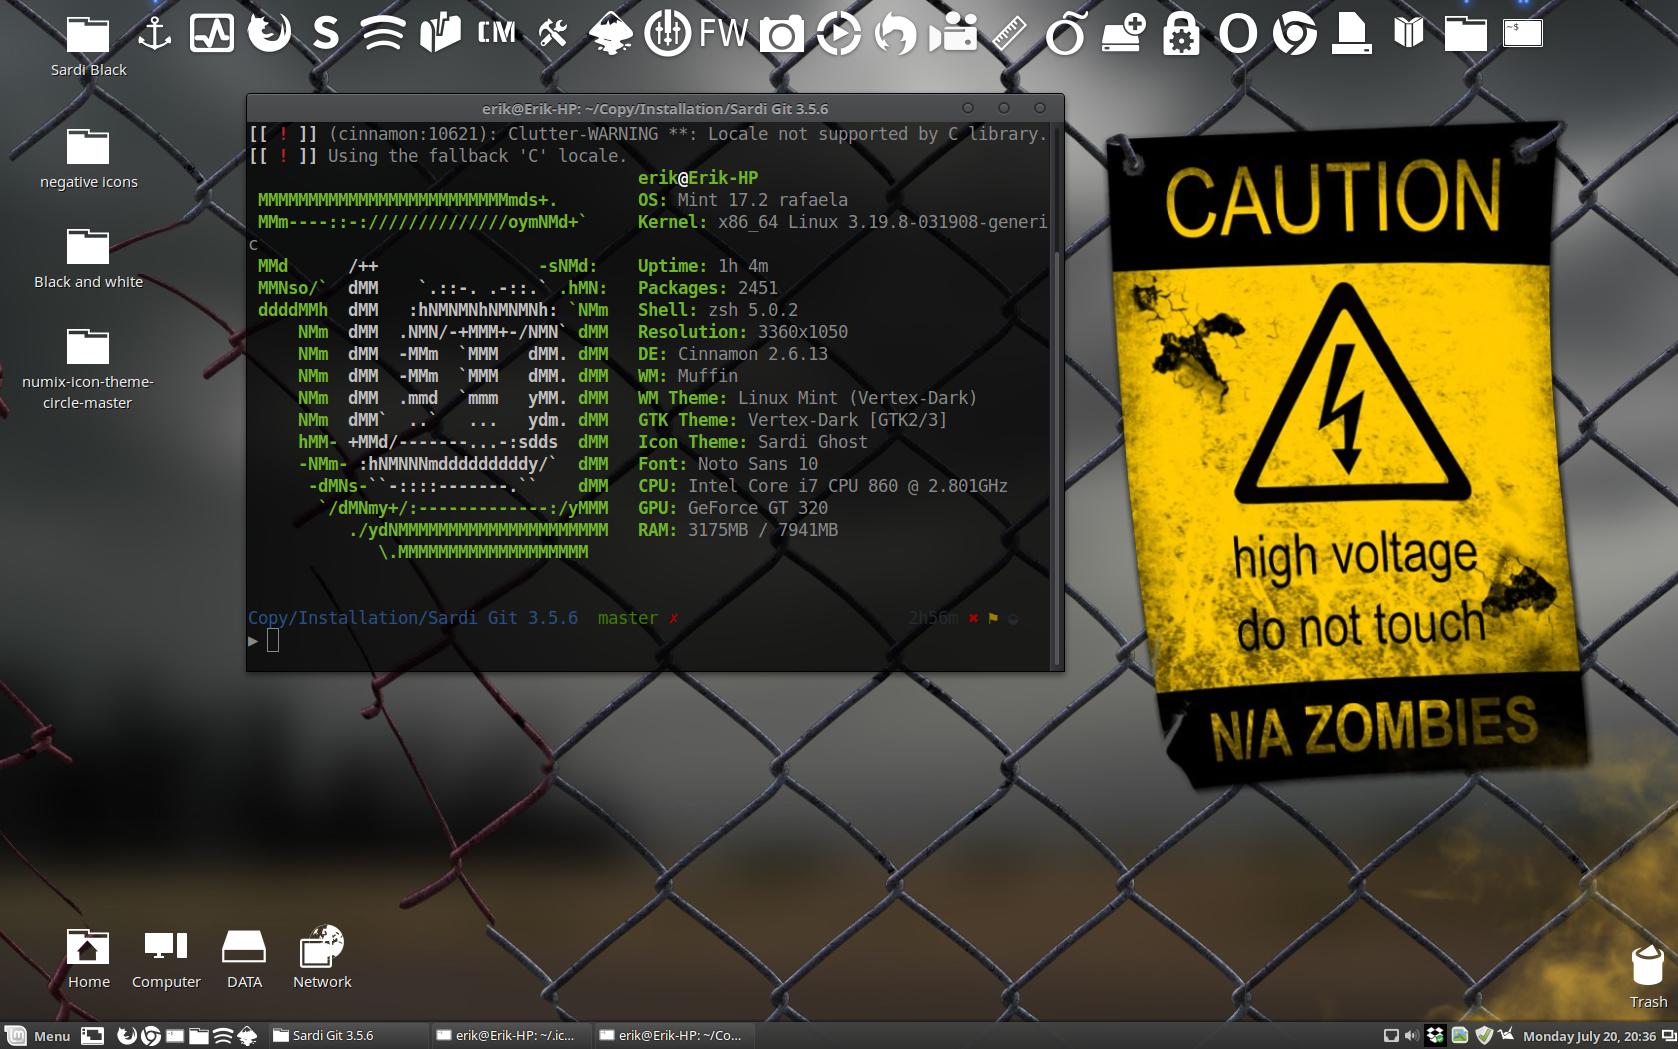Open the disk with plus icon
The image size is (1678, 1049).
point(1123,34)
